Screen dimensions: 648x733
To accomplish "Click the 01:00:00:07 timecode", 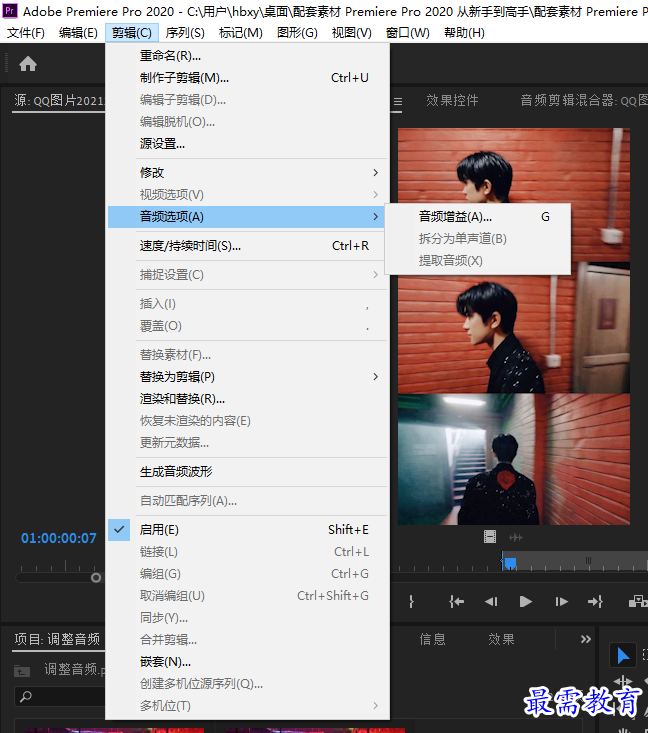I will coord(59,538).
